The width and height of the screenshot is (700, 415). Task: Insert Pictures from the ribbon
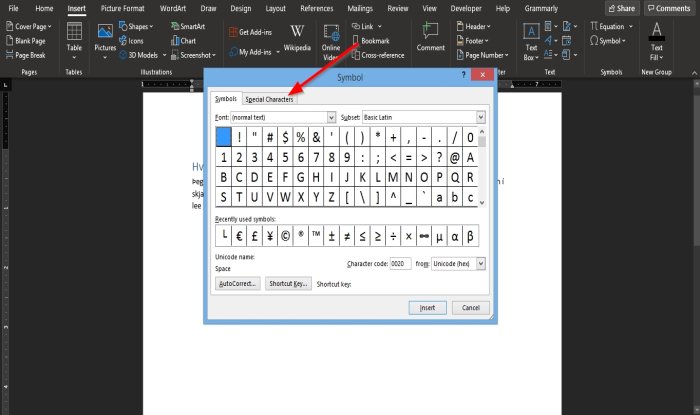pyautogui.click(x=105, y=41)
